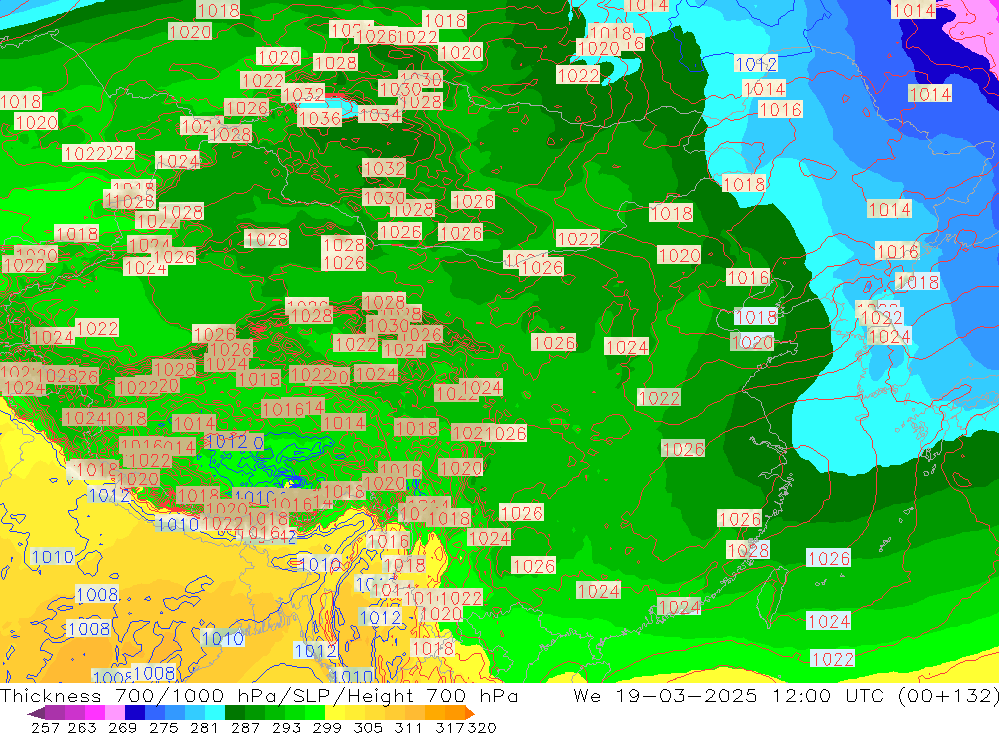Select the bright magenta legend swatch
This screenshot has height=733, width=1000.
(95, 713)
